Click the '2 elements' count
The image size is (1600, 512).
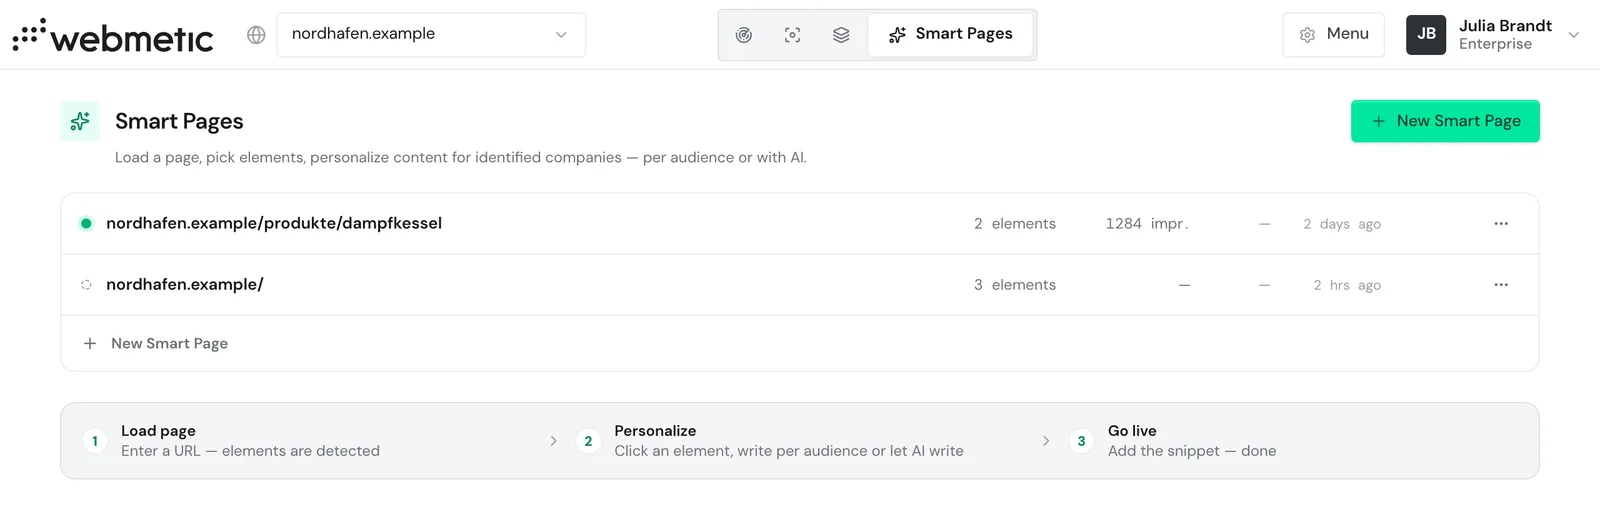click(x=1015, y=224)
